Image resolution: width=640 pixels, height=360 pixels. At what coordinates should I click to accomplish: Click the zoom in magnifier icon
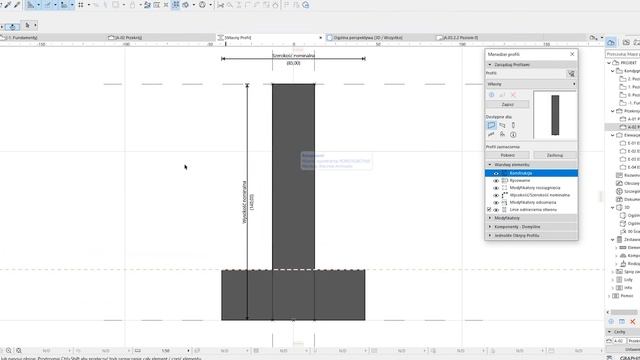[x=9, y=351]
